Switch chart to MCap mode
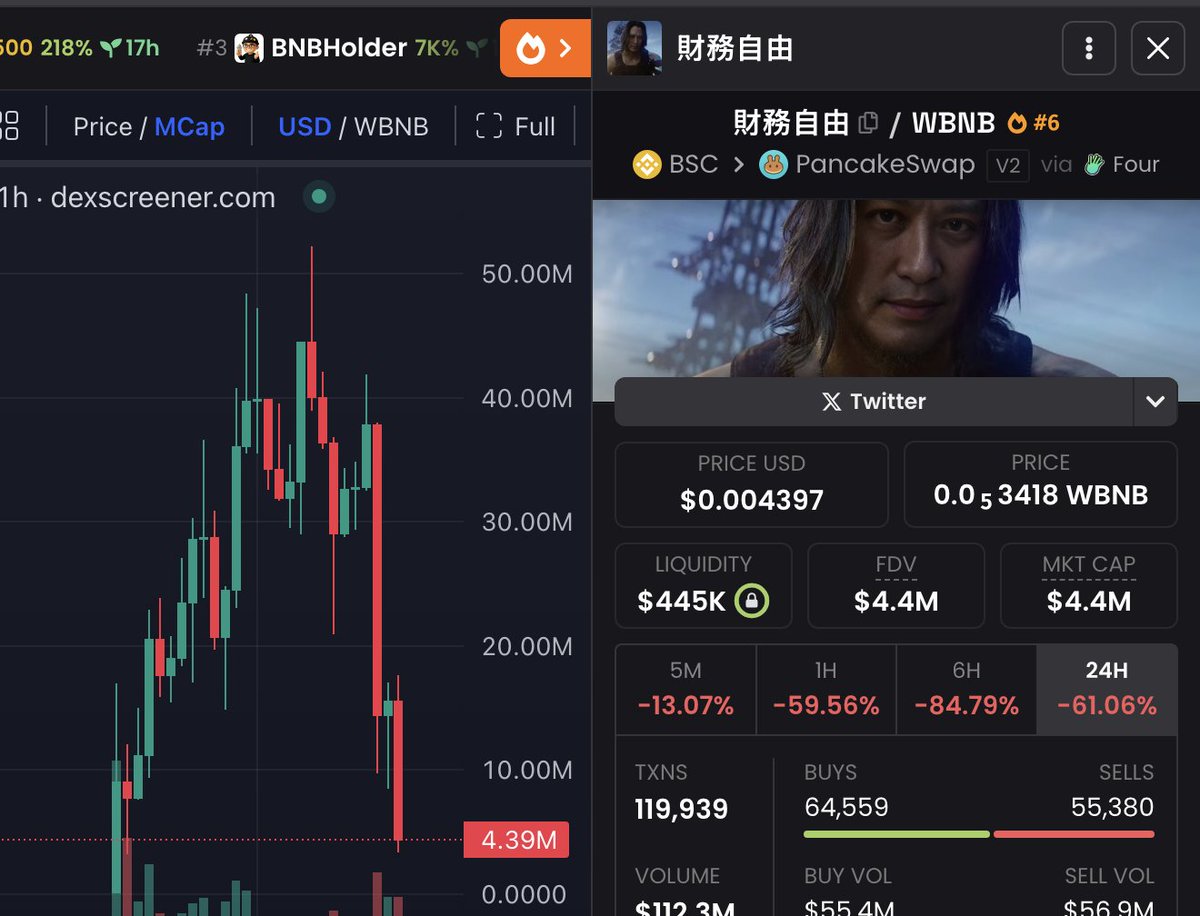This screenshot has width=1200, height=916. tap(189, 127)
